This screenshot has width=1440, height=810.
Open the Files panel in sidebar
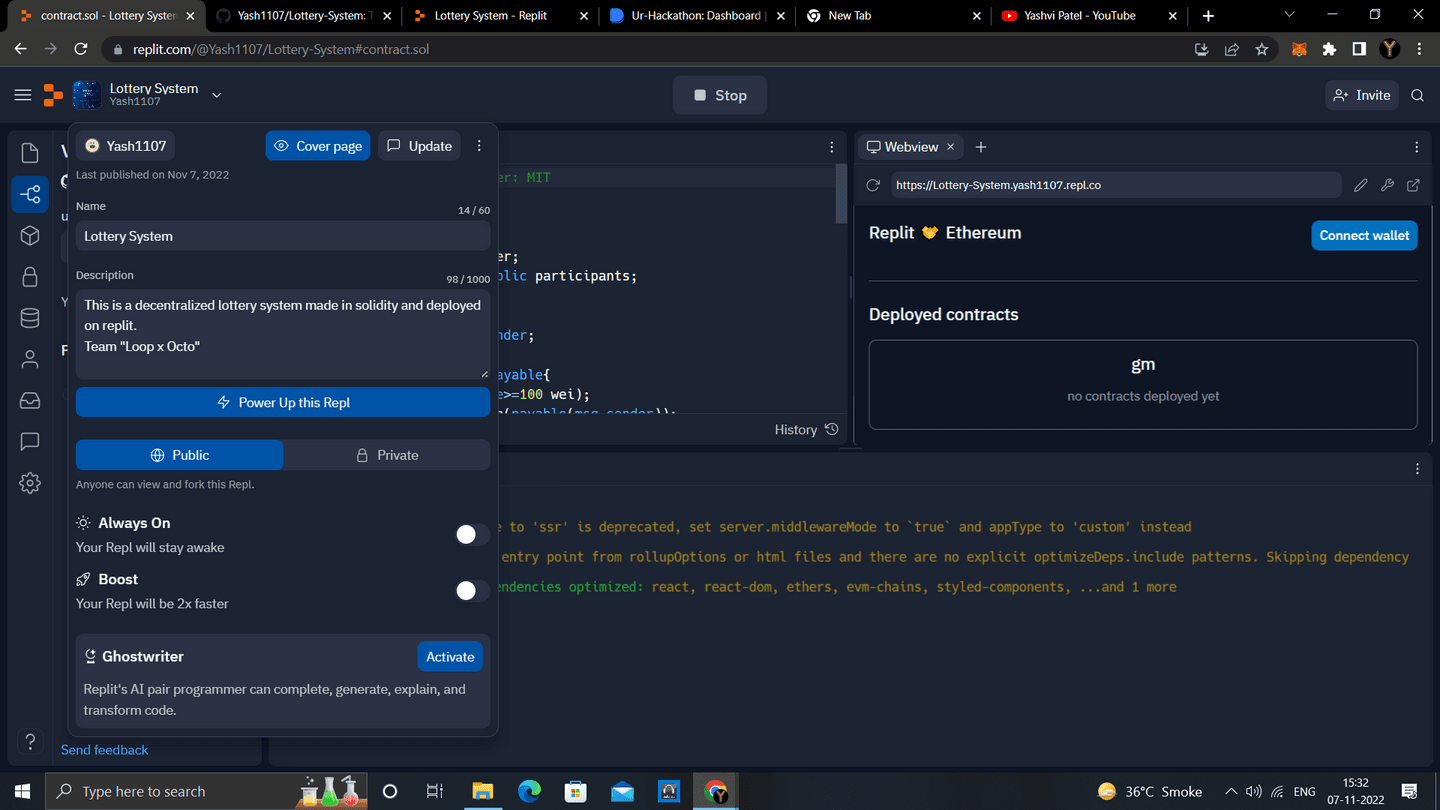(x=30, y=153)
